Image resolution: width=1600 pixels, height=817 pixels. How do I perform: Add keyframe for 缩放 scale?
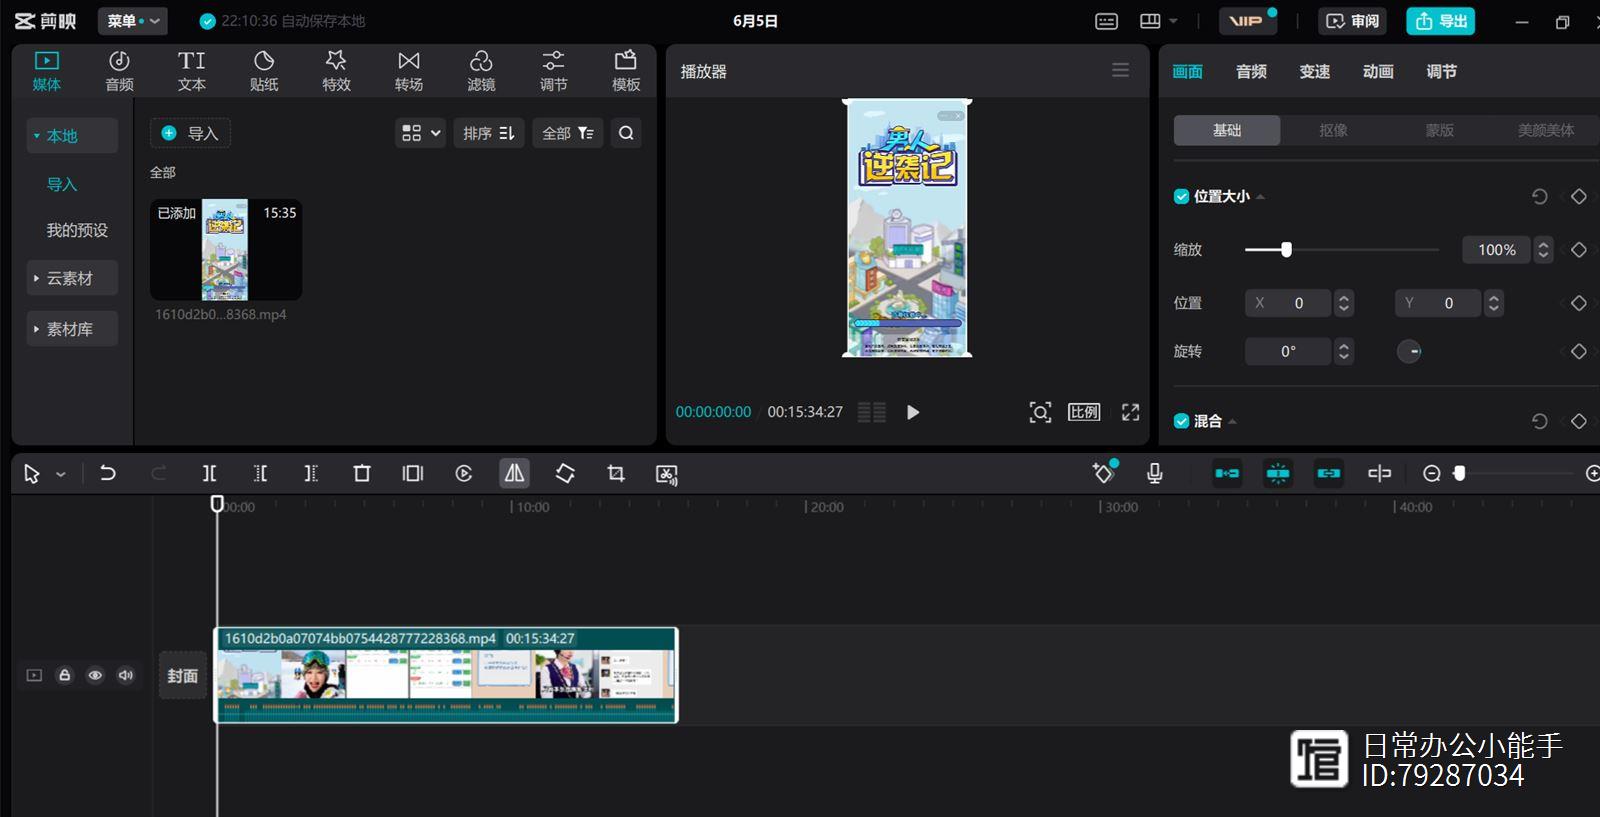(1579, 250)
